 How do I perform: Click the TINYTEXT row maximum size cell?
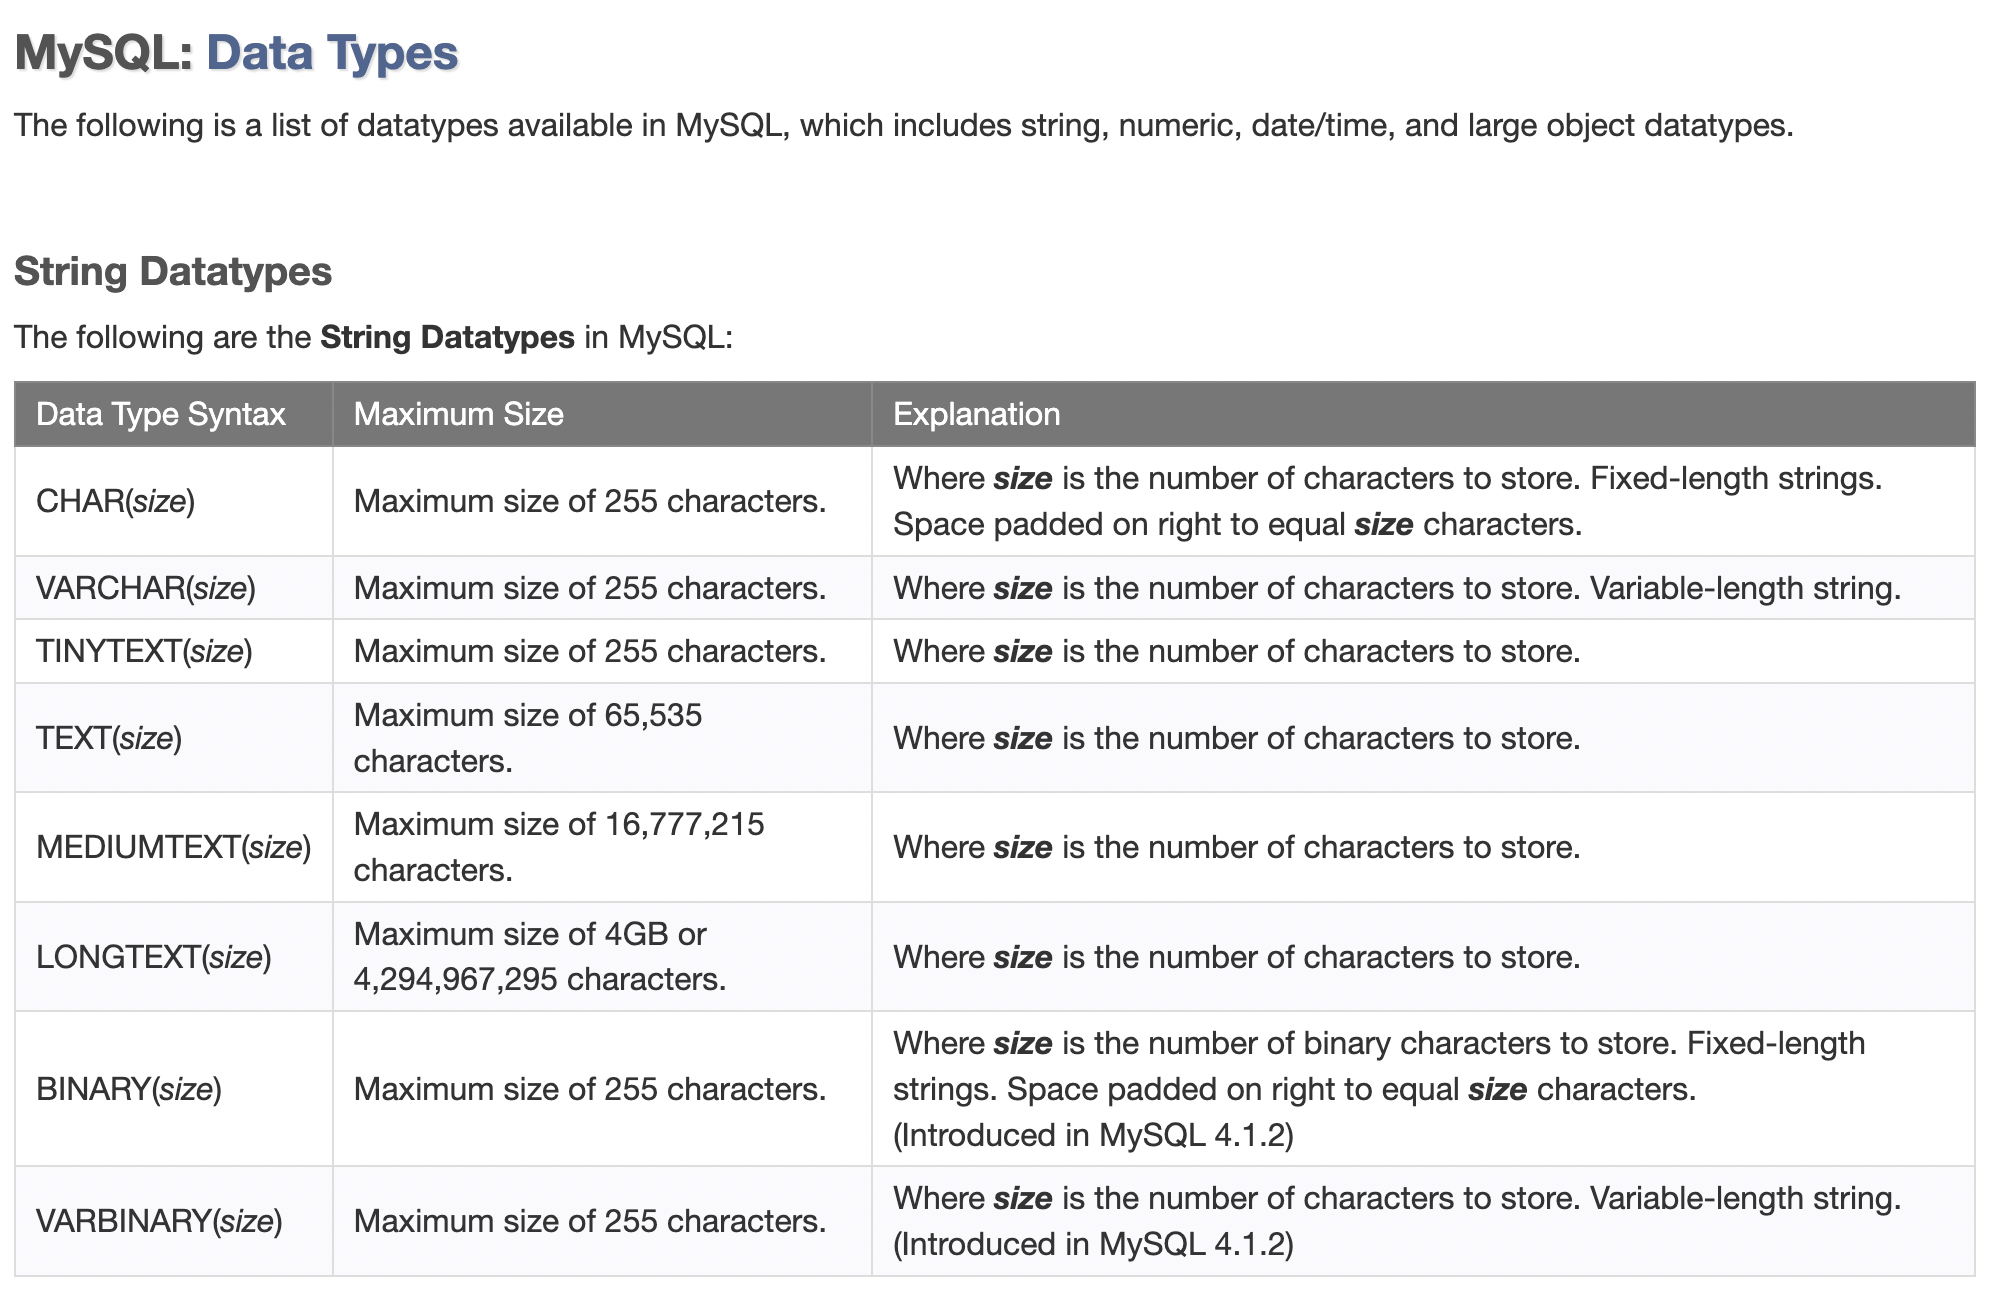coord(602,651)
